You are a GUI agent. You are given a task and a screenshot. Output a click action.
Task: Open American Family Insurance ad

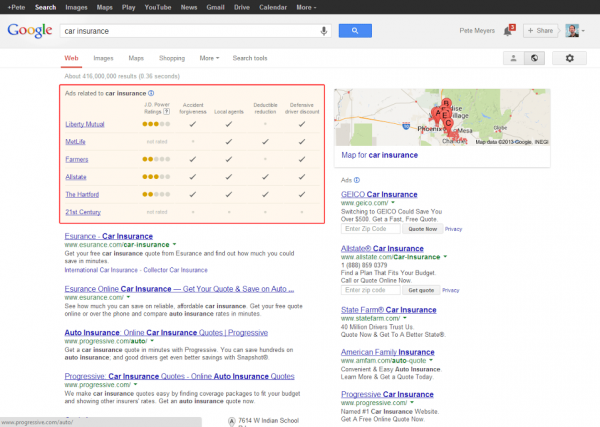point(388,352)
